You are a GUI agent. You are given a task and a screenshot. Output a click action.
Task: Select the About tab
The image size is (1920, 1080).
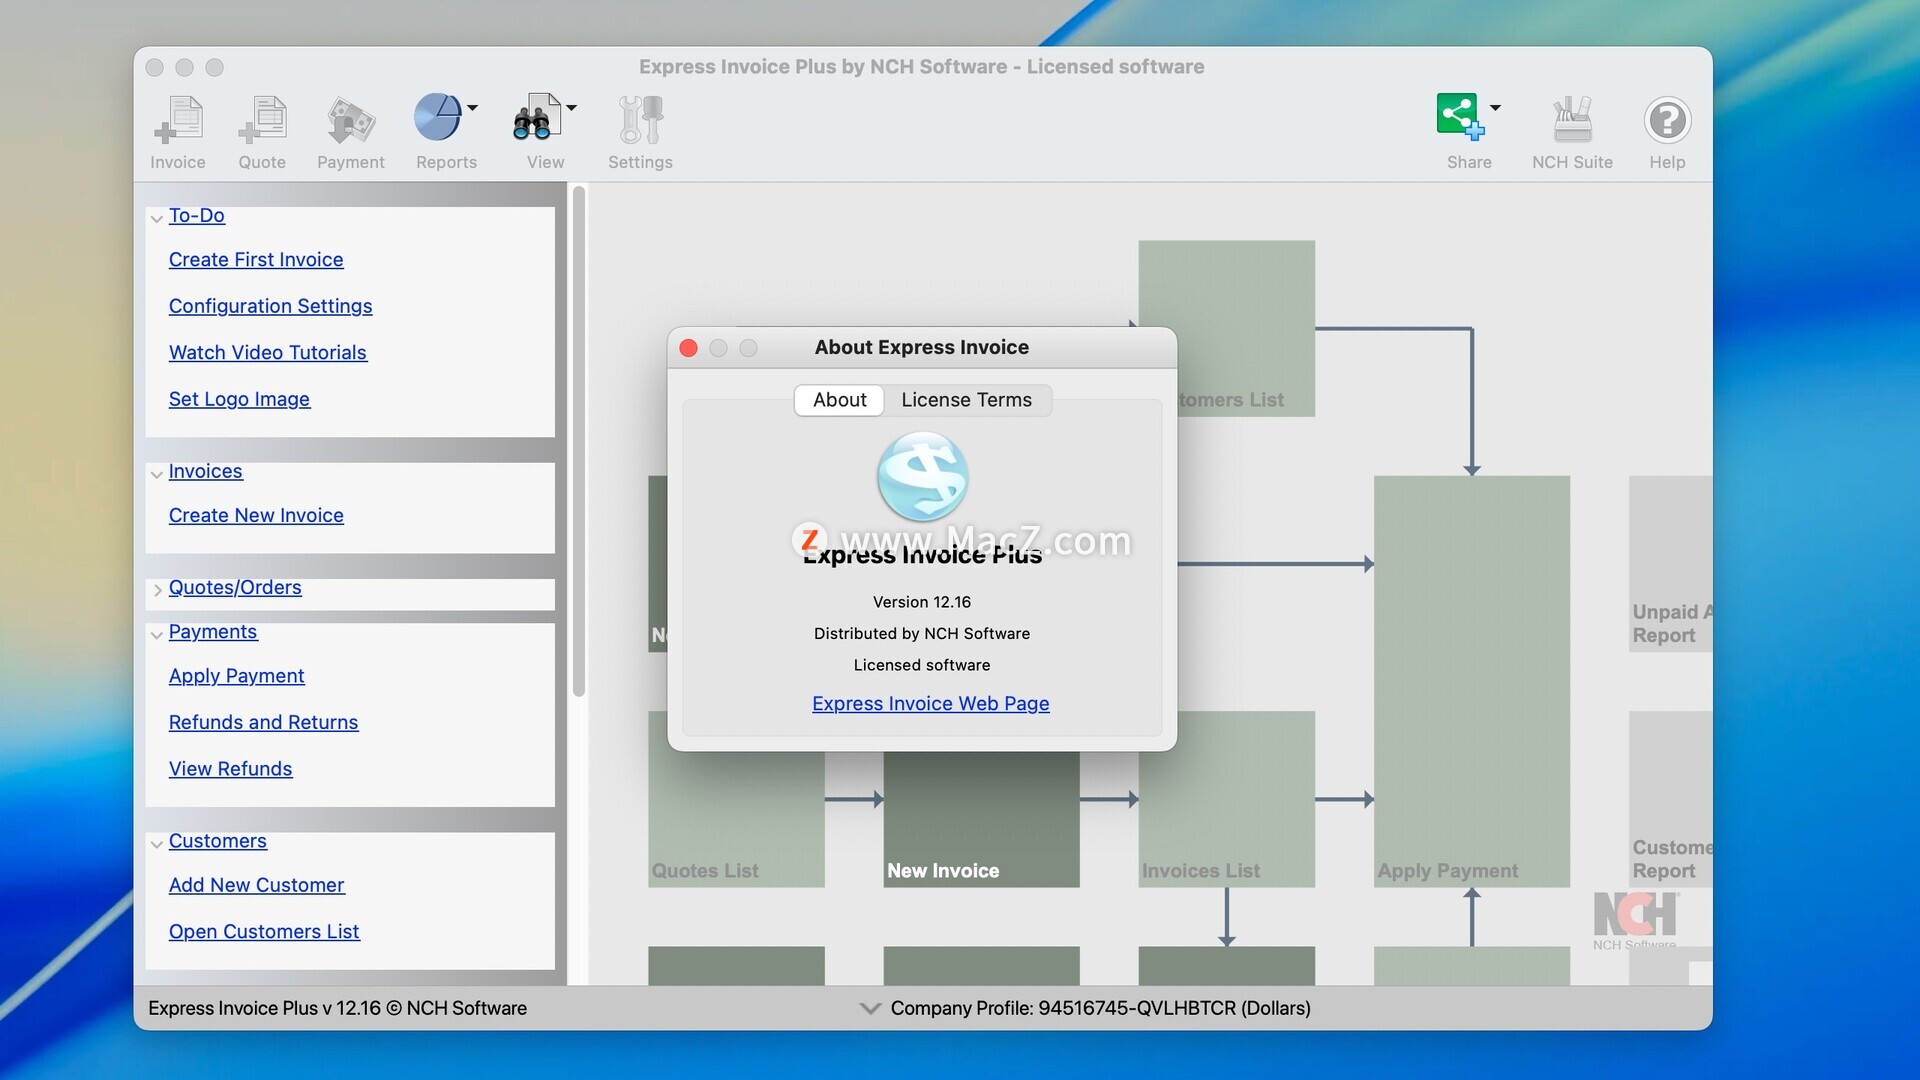[839, 400]
